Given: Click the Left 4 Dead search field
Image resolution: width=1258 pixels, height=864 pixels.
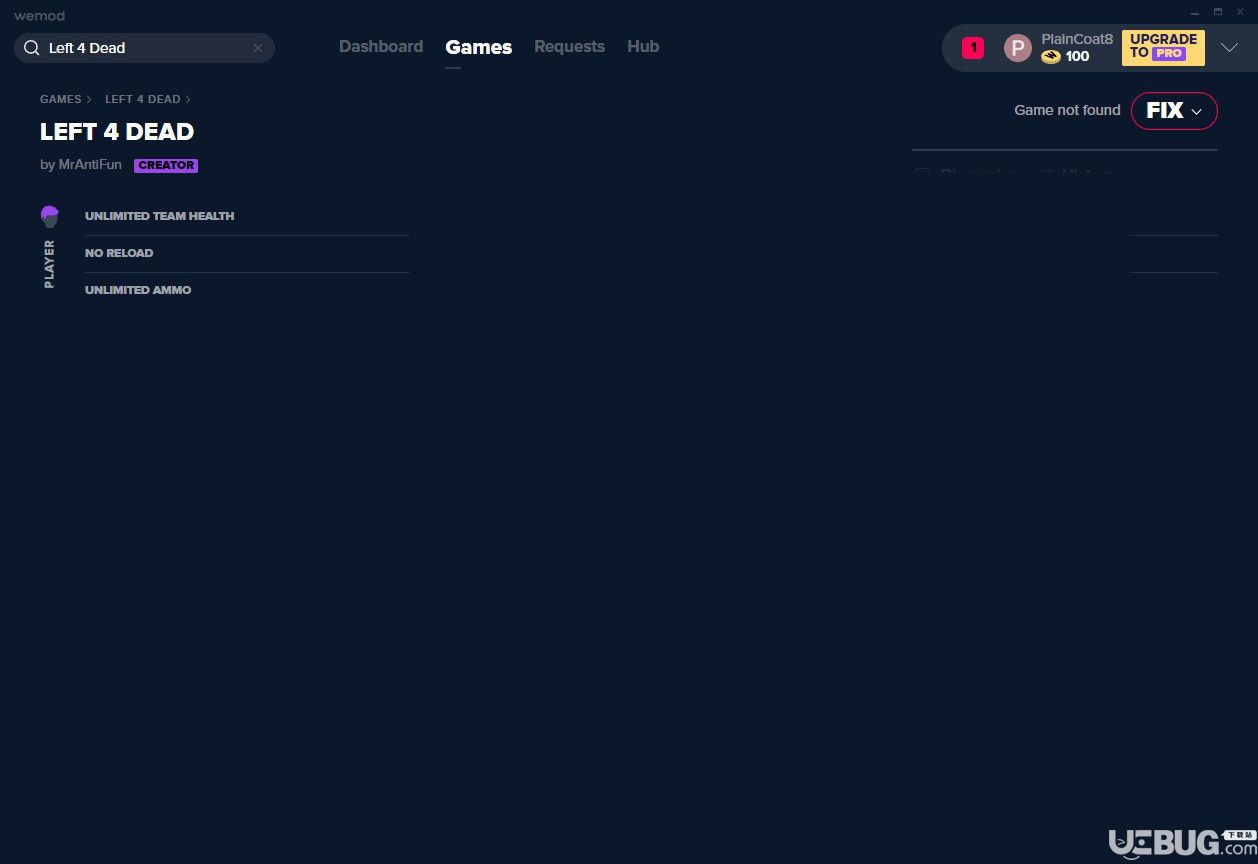Looking at the screenshot, I should pyautogui.click(x=144, y=48).
